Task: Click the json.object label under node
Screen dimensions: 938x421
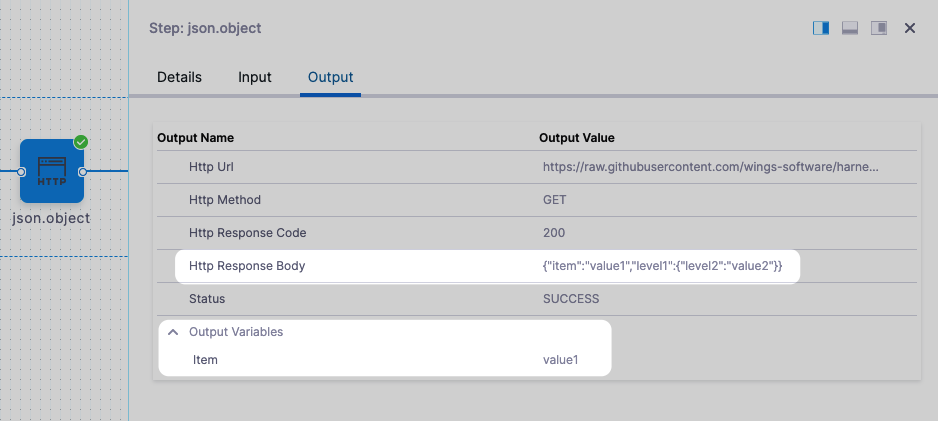Action: [x=51, y=218]
